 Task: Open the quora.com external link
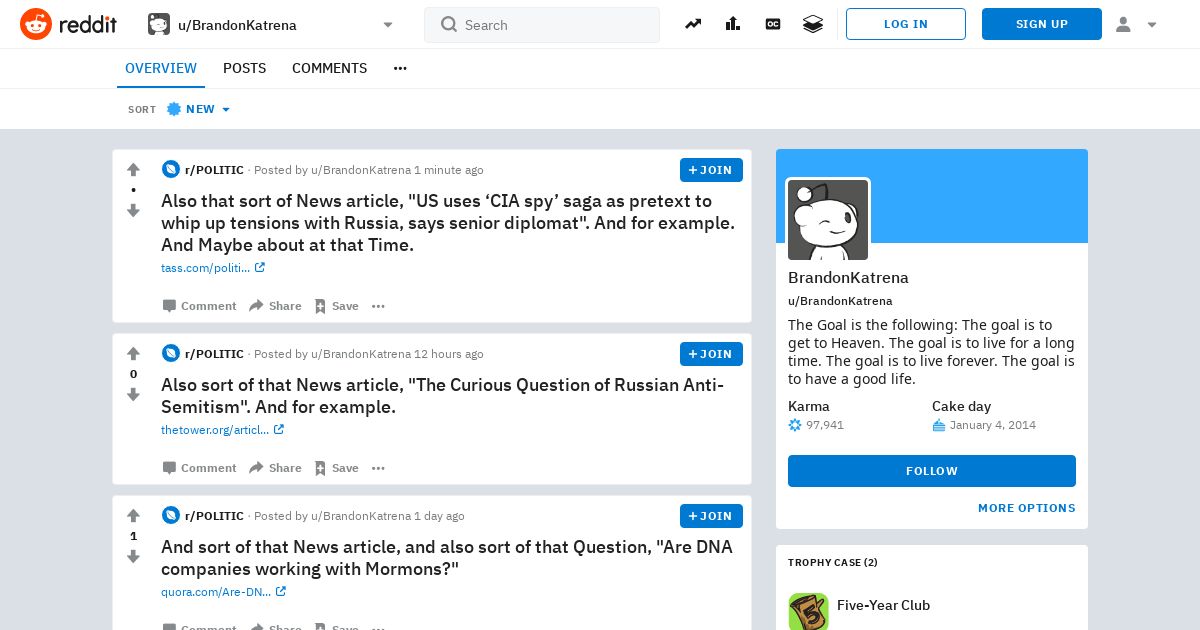[223, 592]
